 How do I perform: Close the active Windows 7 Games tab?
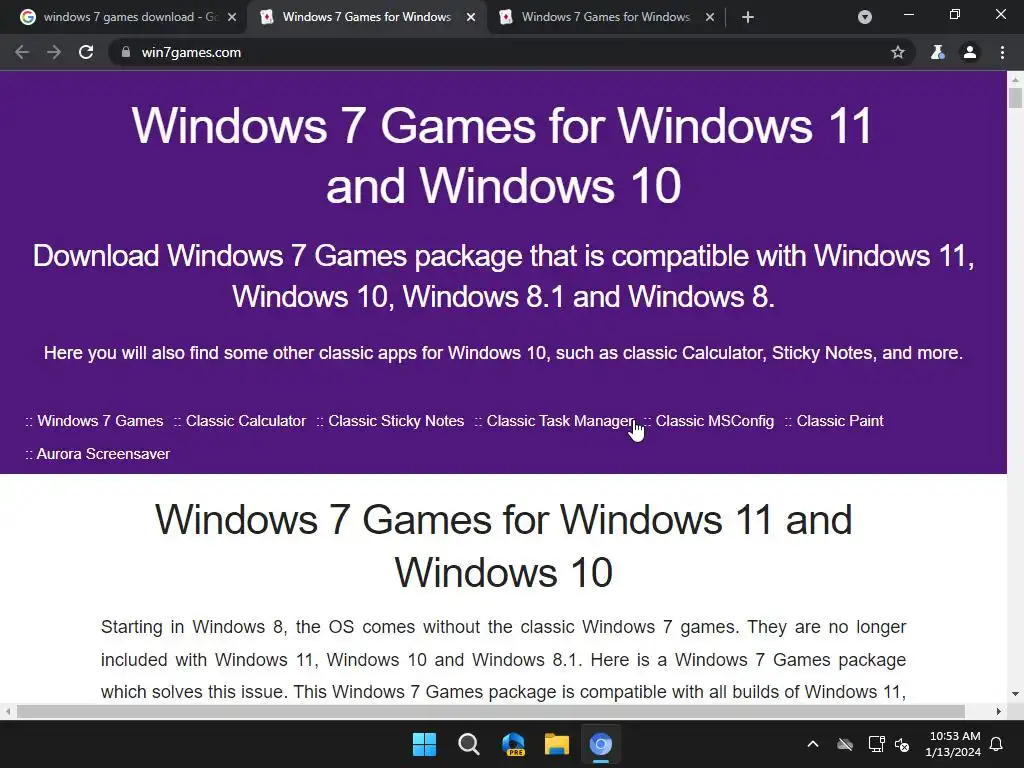click(x=471, y=18)
